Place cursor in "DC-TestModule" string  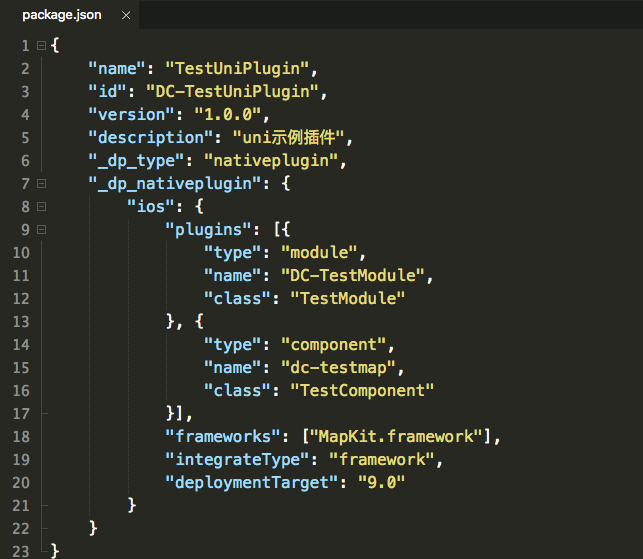pyautogui.click(x=355, y=275)
